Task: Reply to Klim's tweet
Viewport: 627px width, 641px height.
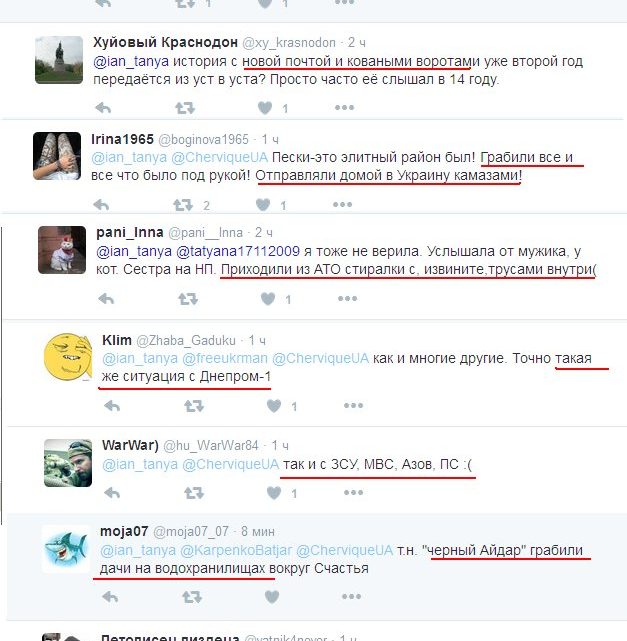Action: [112, 406]
